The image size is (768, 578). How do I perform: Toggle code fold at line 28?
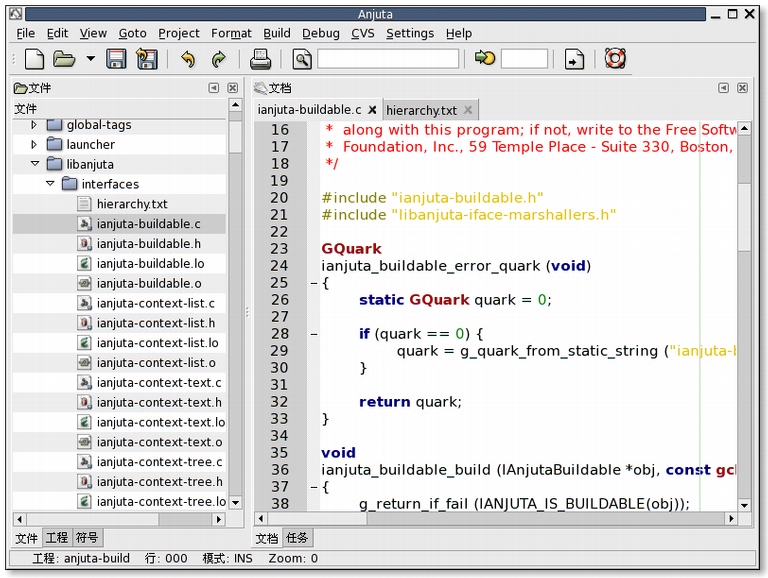coord(314,334)
